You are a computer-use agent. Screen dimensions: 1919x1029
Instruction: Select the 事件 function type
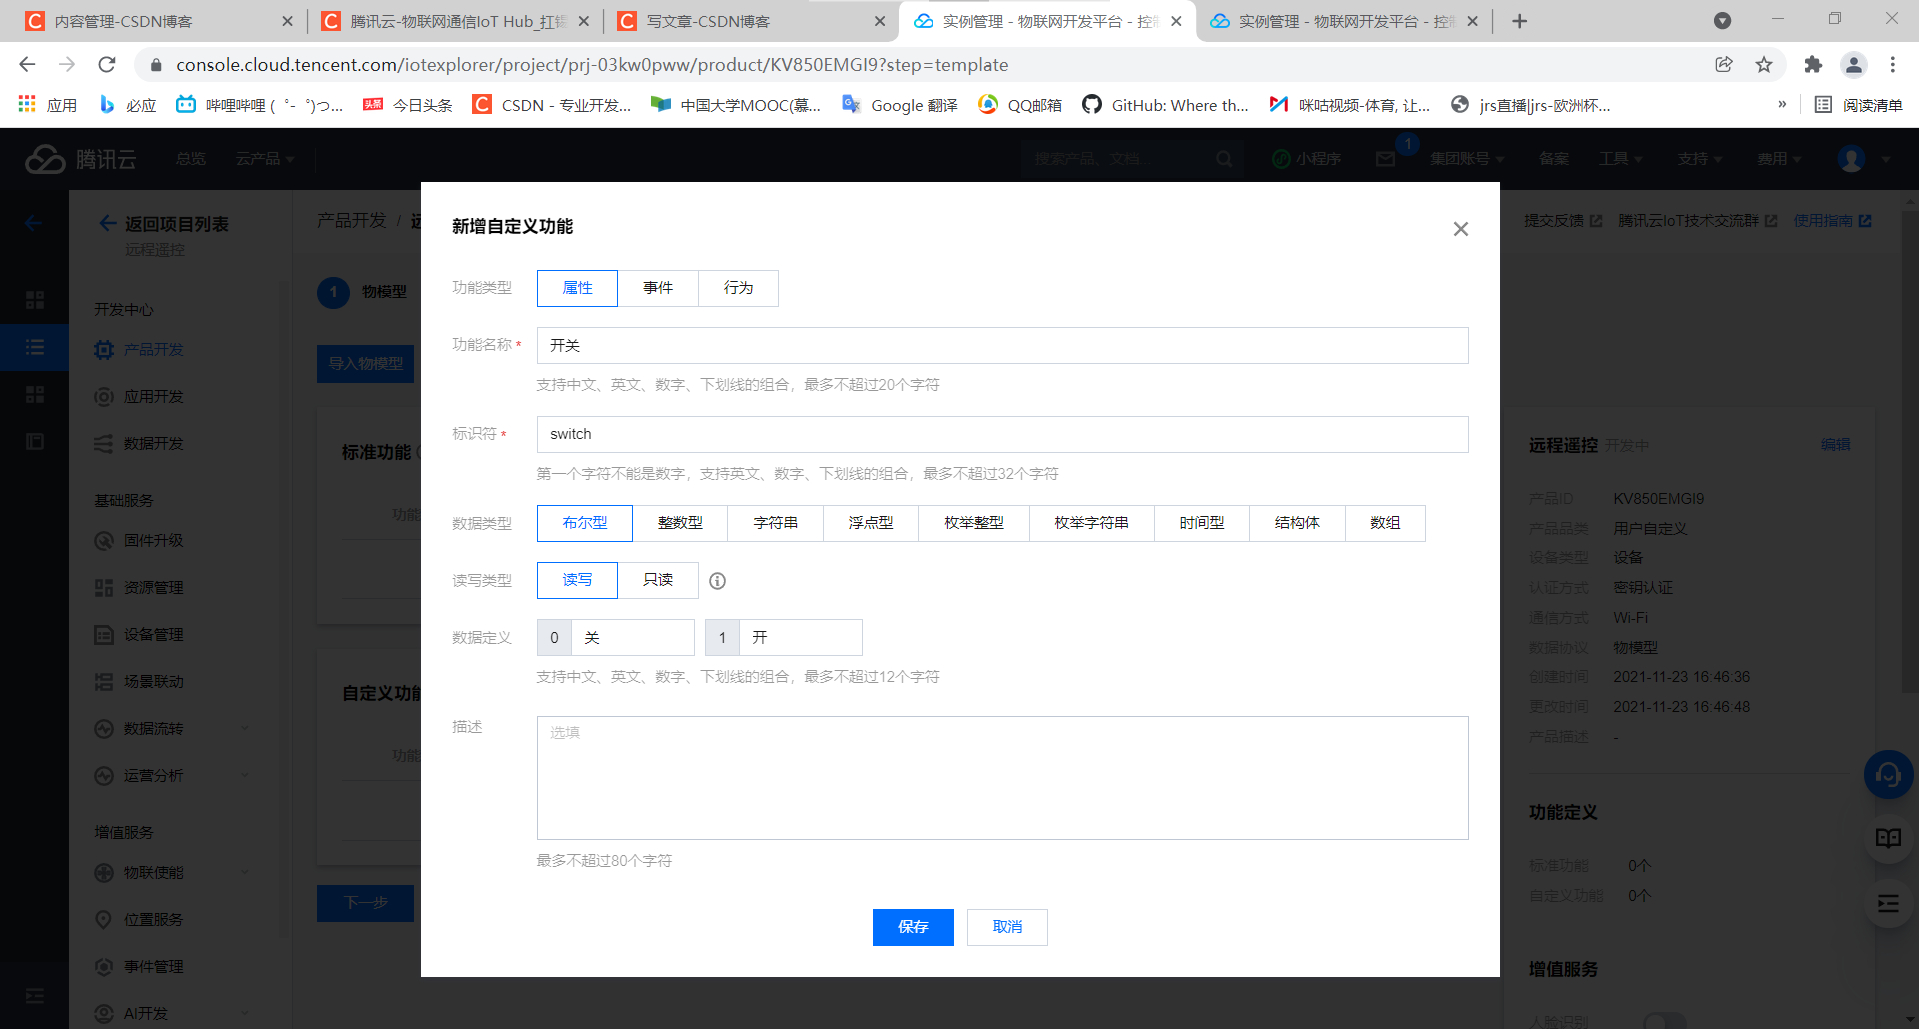658,288
